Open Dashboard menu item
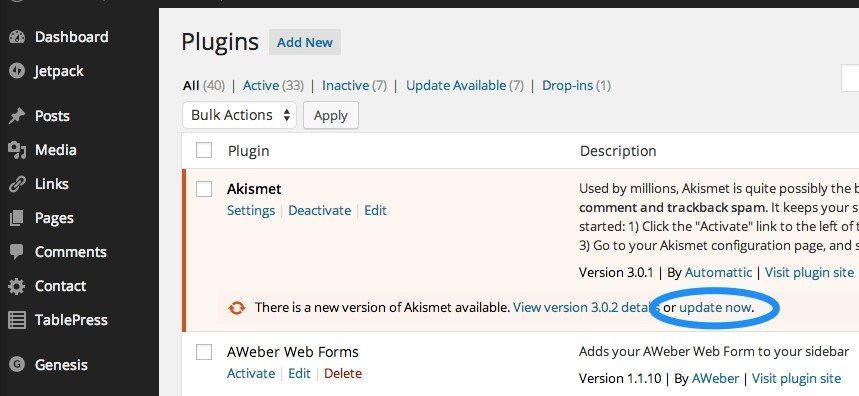The width and height of the screenshot is (859, 396). coord(71,37)
